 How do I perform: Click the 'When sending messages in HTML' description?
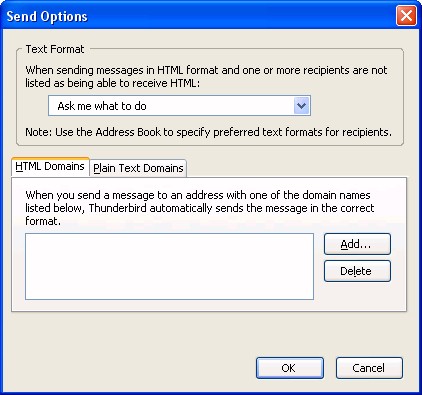tap(206, 70)
